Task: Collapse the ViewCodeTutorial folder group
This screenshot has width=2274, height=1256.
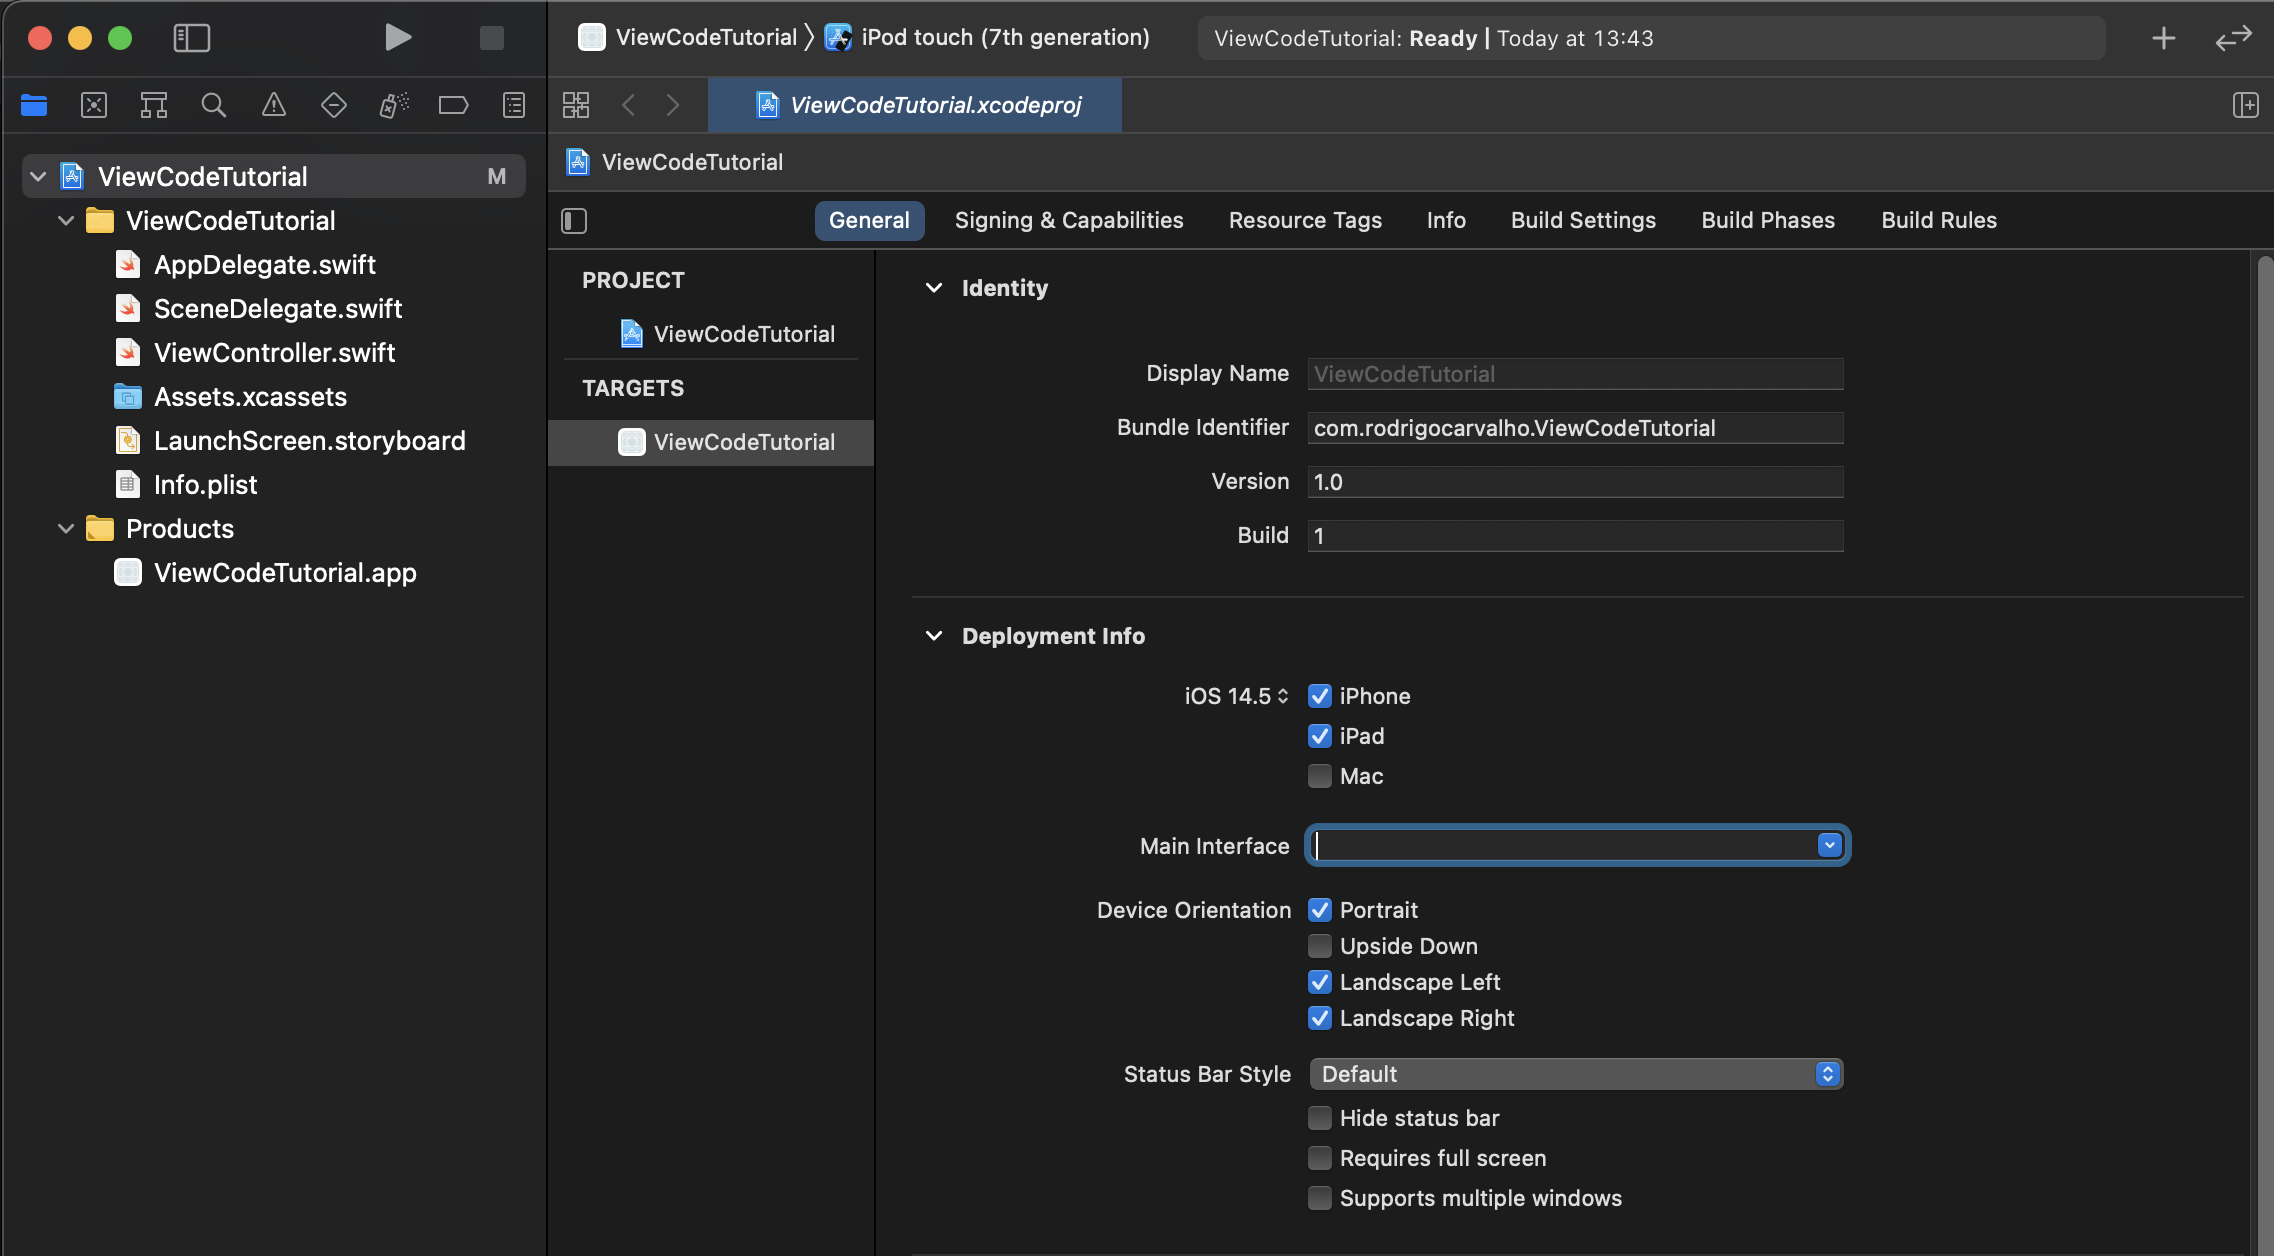Action: point(66,221)
